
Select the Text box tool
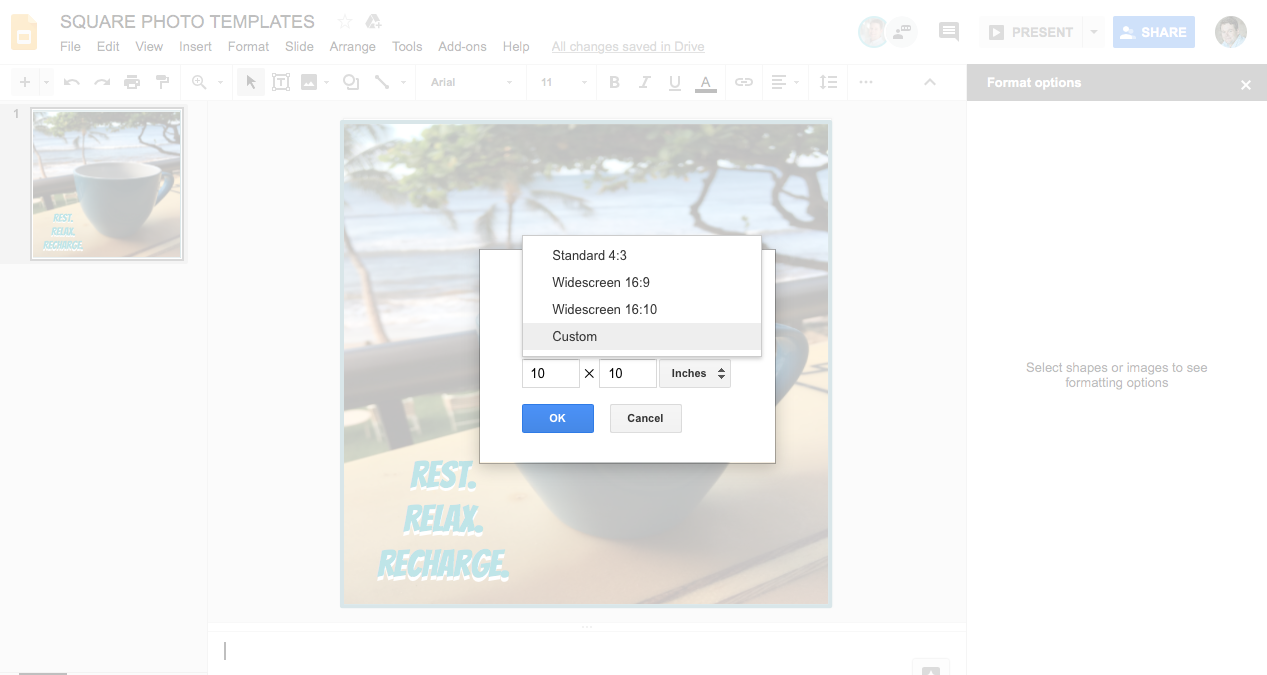[x=281, y=82]
